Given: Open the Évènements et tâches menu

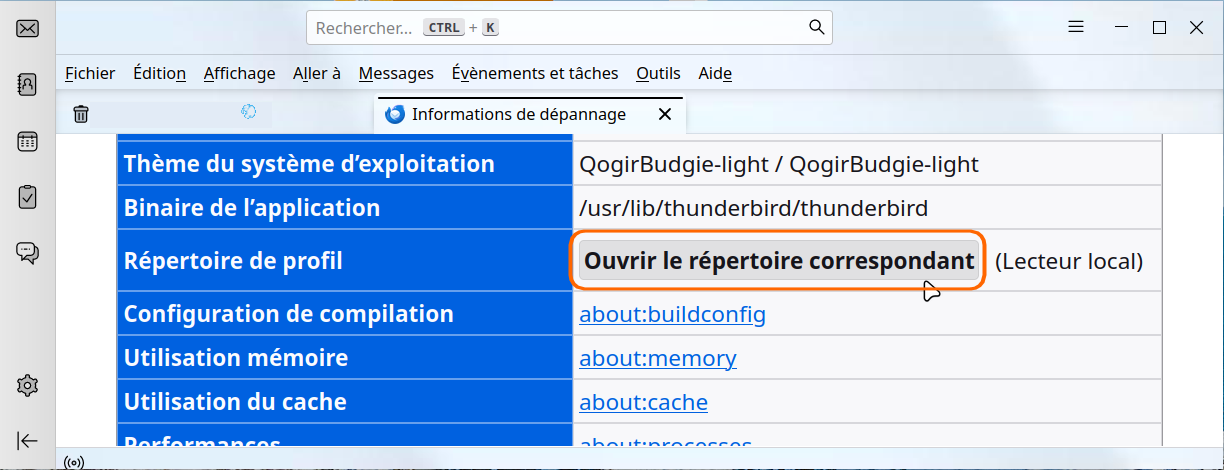Looking at the screenshot, I should pos(535,73).
